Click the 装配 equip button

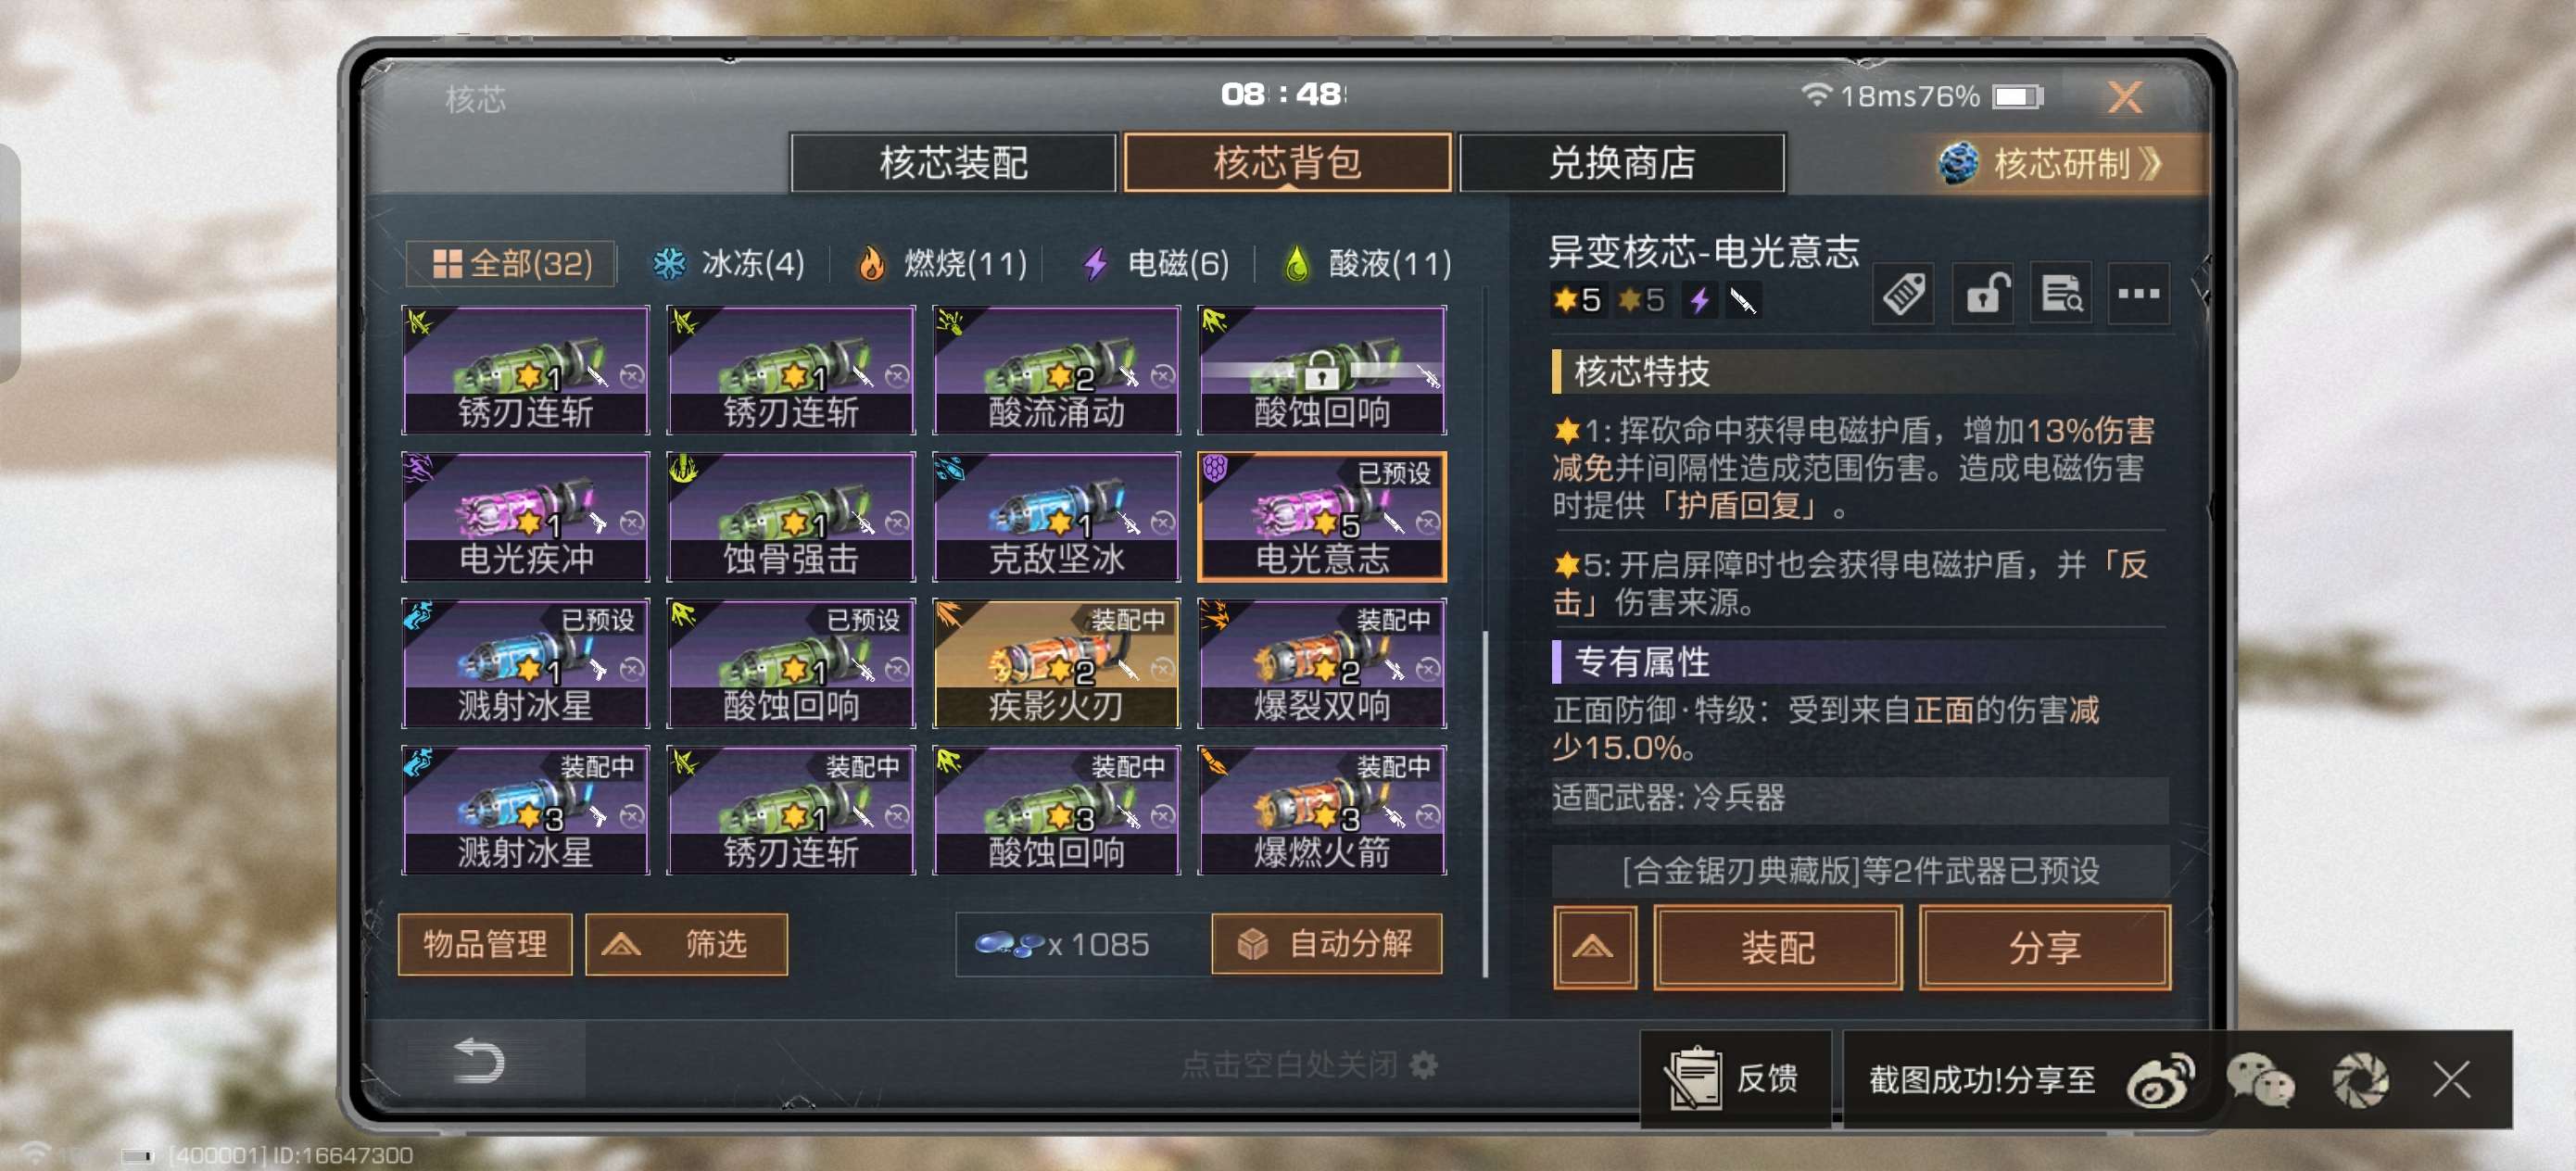pyautogui.click(x=1777, y=947)
